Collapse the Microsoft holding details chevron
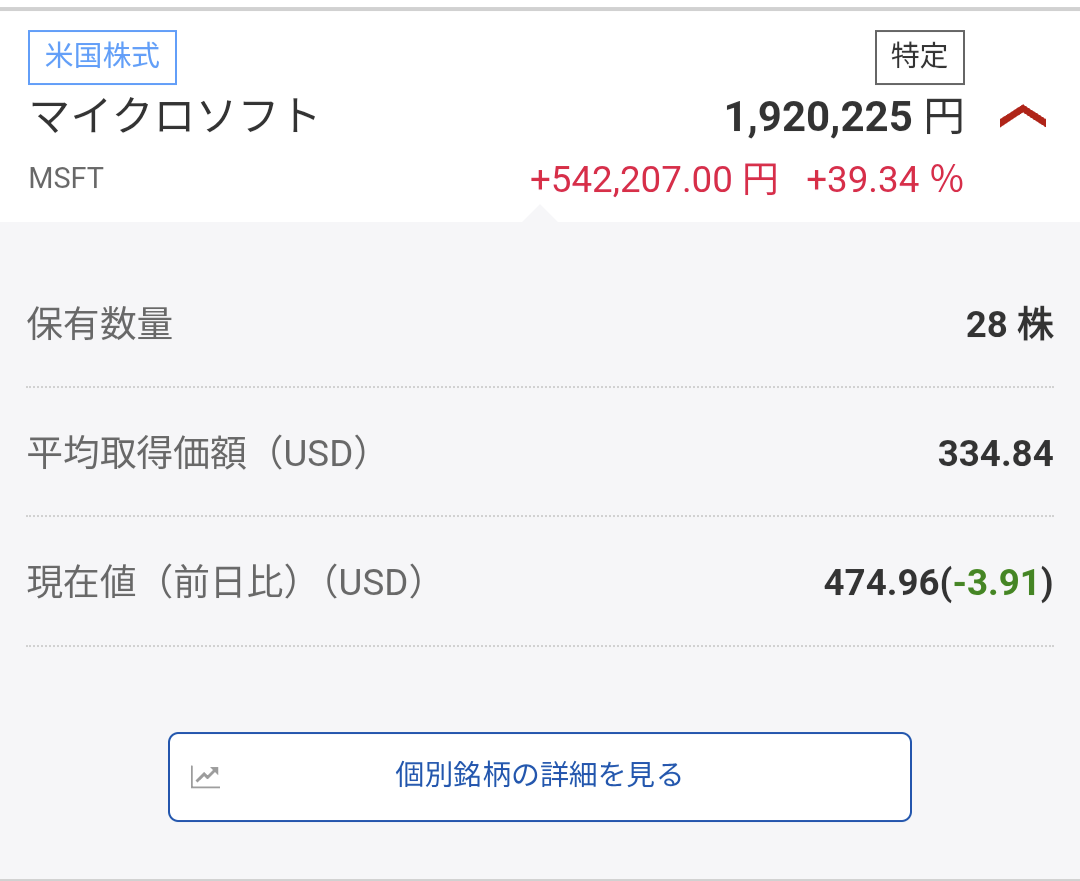The height and width of the screenshot is (881, 1080). click(x=1022, y=118)
